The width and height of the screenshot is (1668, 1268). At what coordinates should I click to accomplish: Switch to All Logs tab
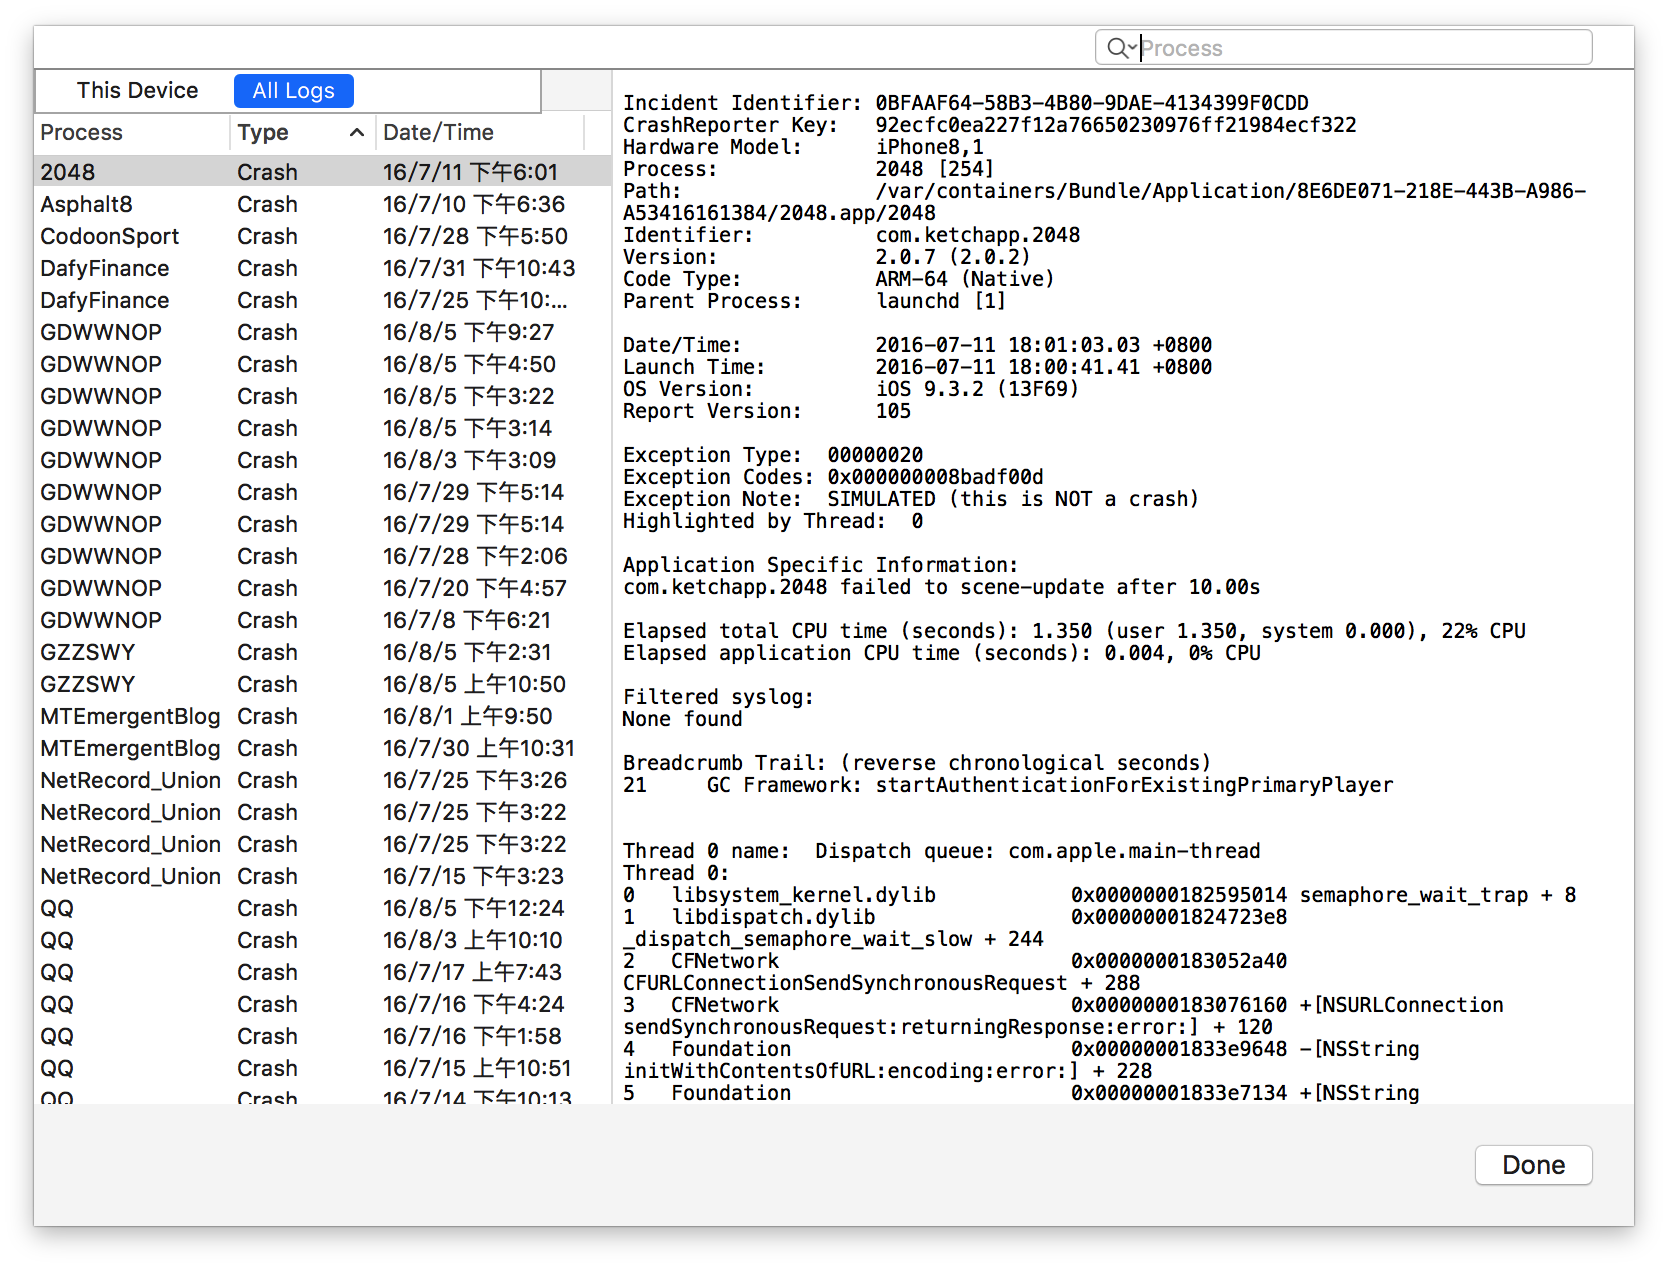293,91
